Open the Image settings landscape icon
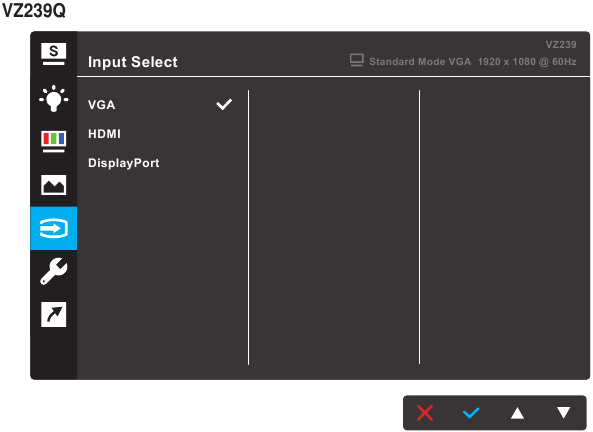The image size is (593, 432). (53, 185)
